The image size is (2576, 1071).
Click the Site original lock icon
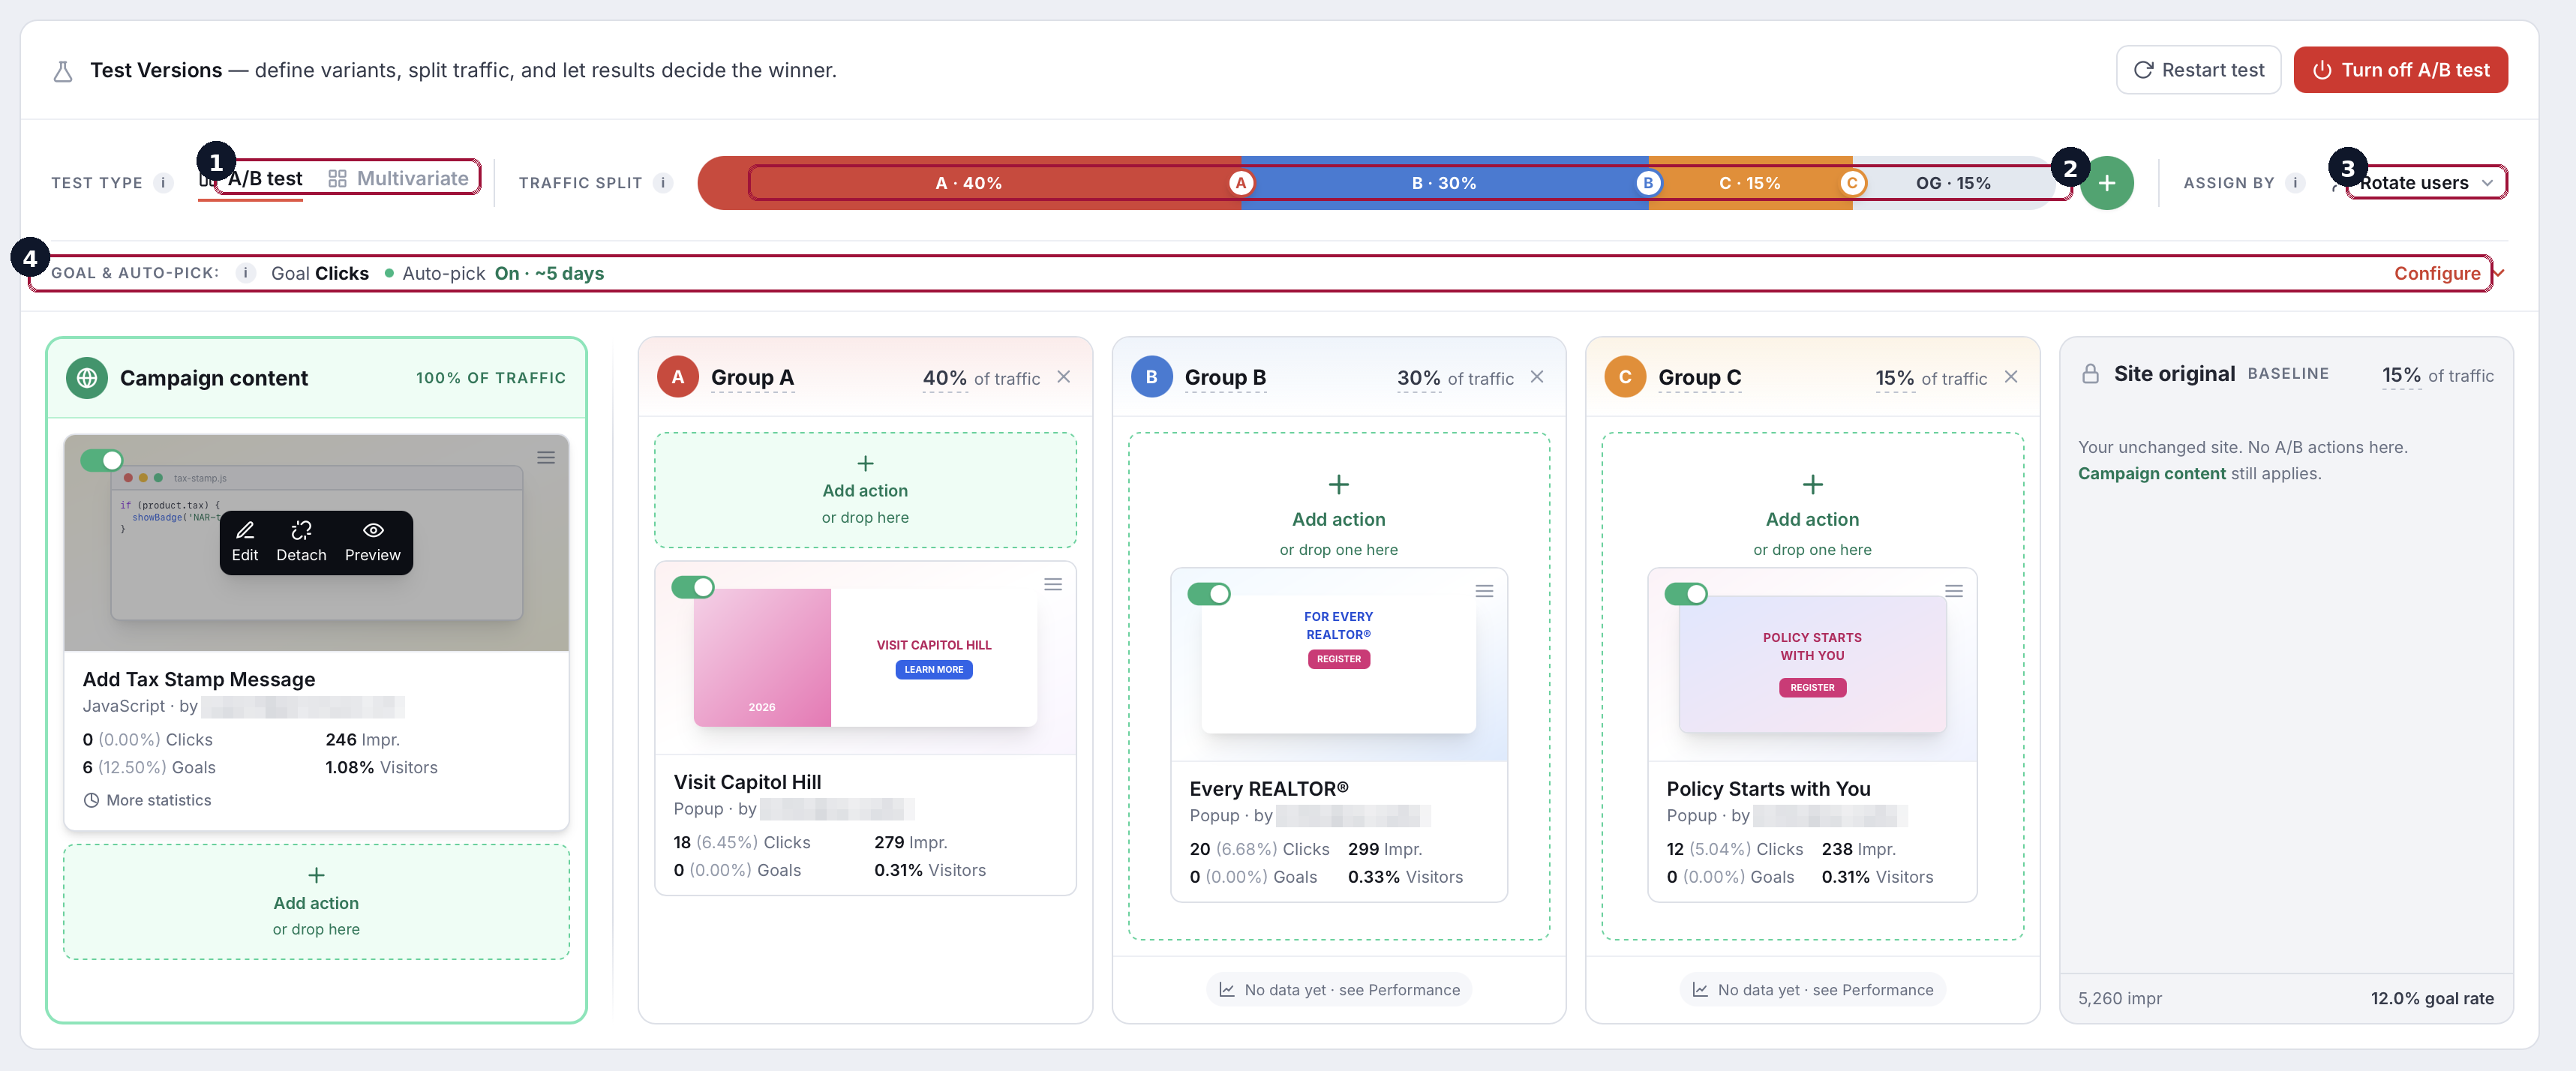[2090, 374]
